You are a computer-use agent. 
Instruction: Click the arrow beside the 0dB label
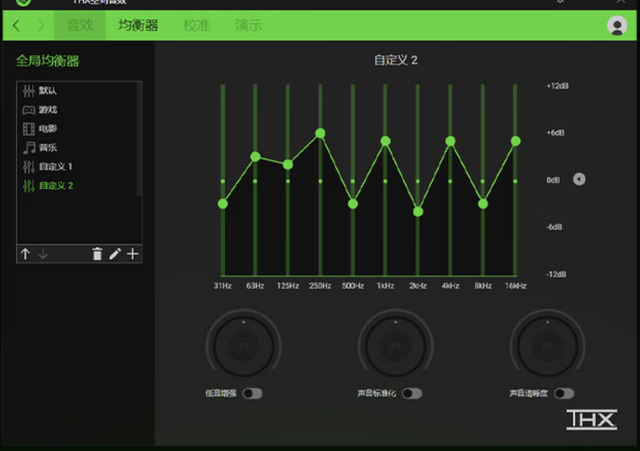point(579,180)
